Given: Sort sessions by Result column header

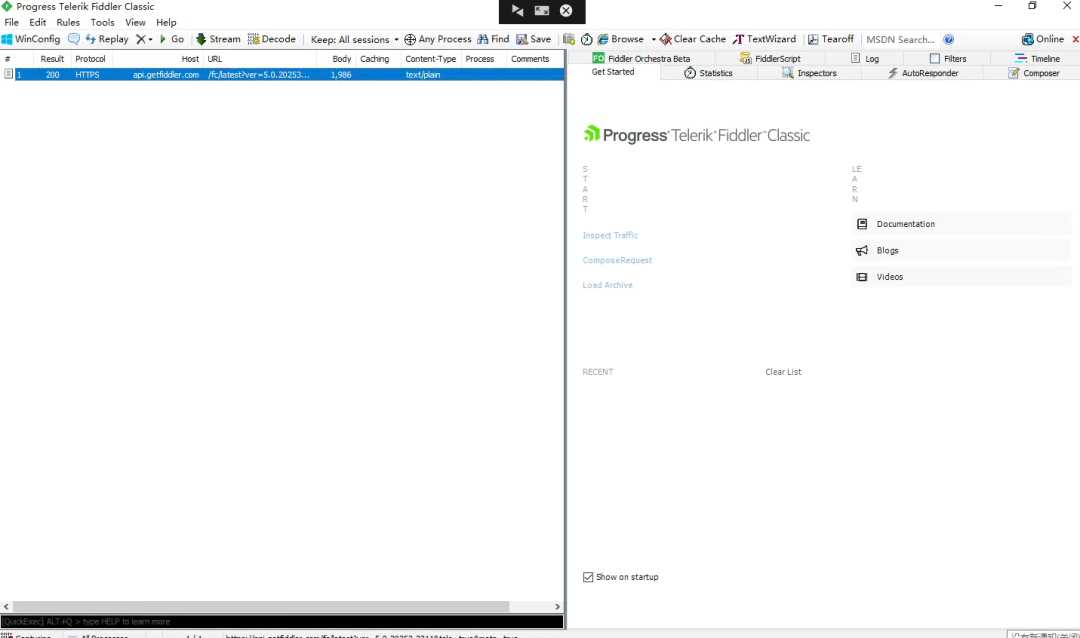Looking at the screenshot, I should (52, 59).
